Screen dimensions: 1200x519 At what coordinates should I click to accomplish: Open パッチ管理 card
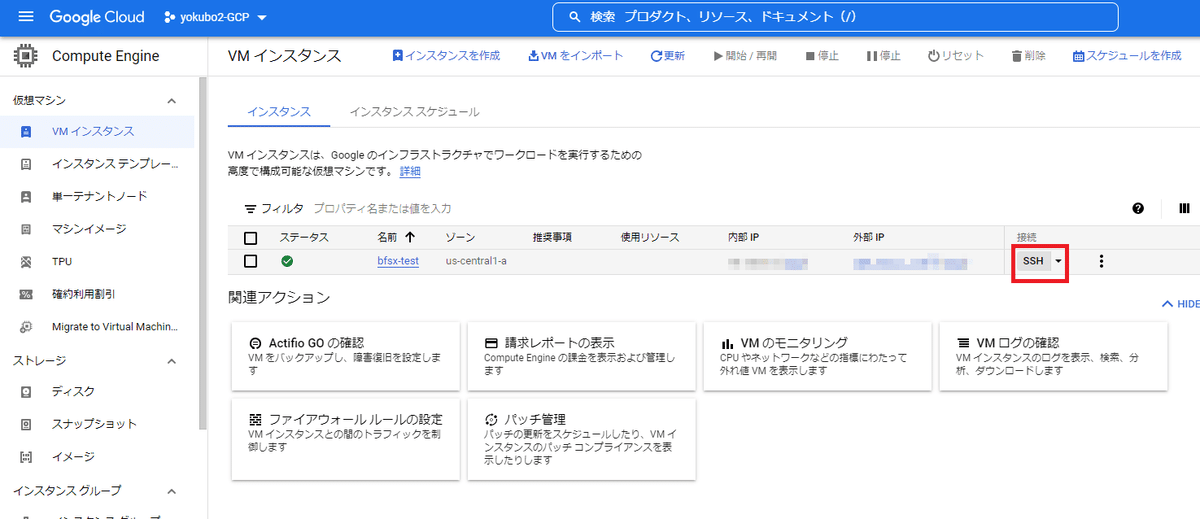pos(582,439)
